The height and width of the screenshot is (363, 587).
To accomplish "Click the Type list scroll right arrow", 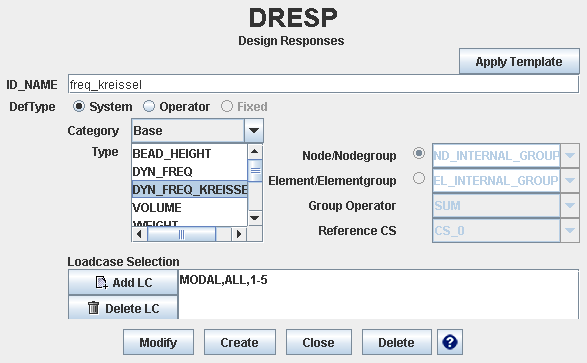I will click(x=239, y=234).
